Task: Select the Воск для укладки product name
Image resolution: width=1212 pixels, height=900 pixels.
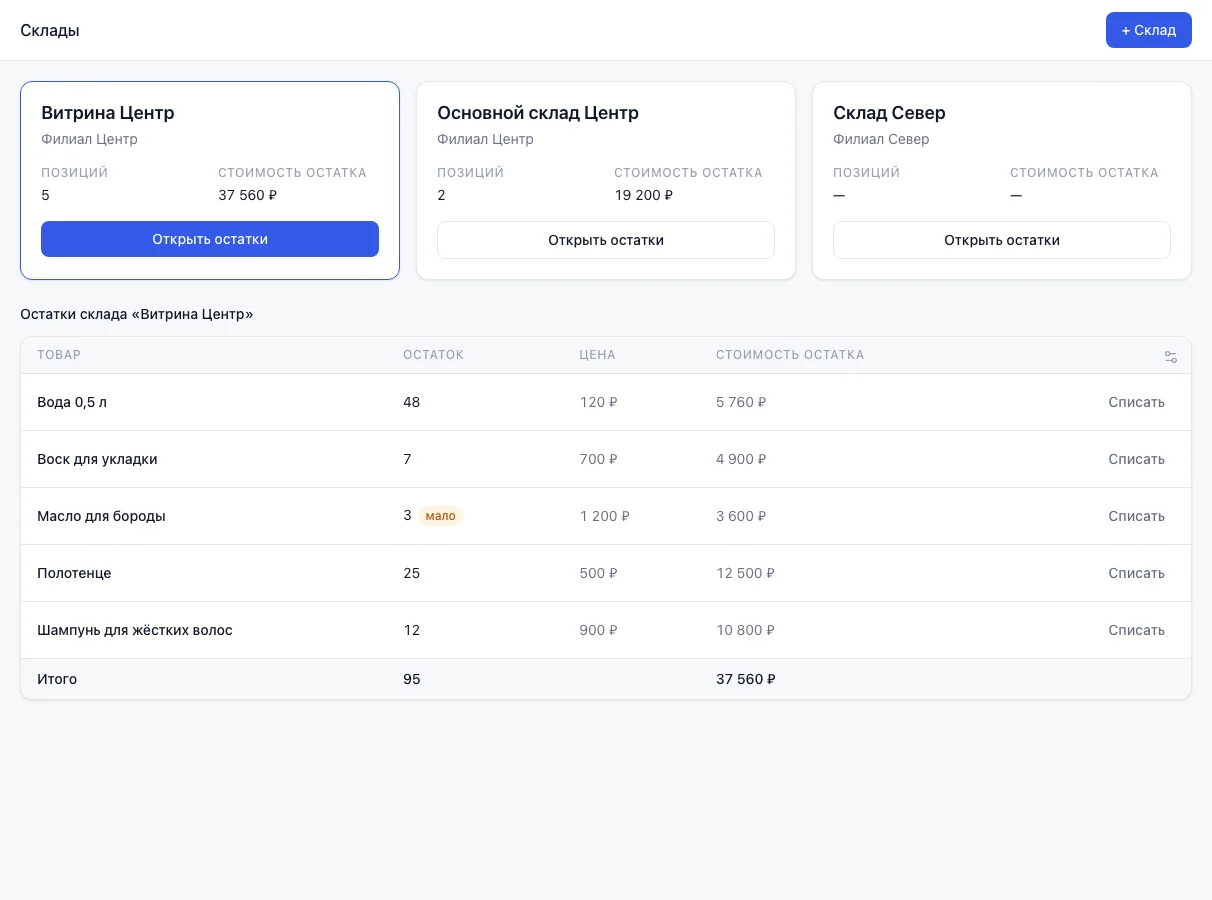Action: click(x=97, y=459)
